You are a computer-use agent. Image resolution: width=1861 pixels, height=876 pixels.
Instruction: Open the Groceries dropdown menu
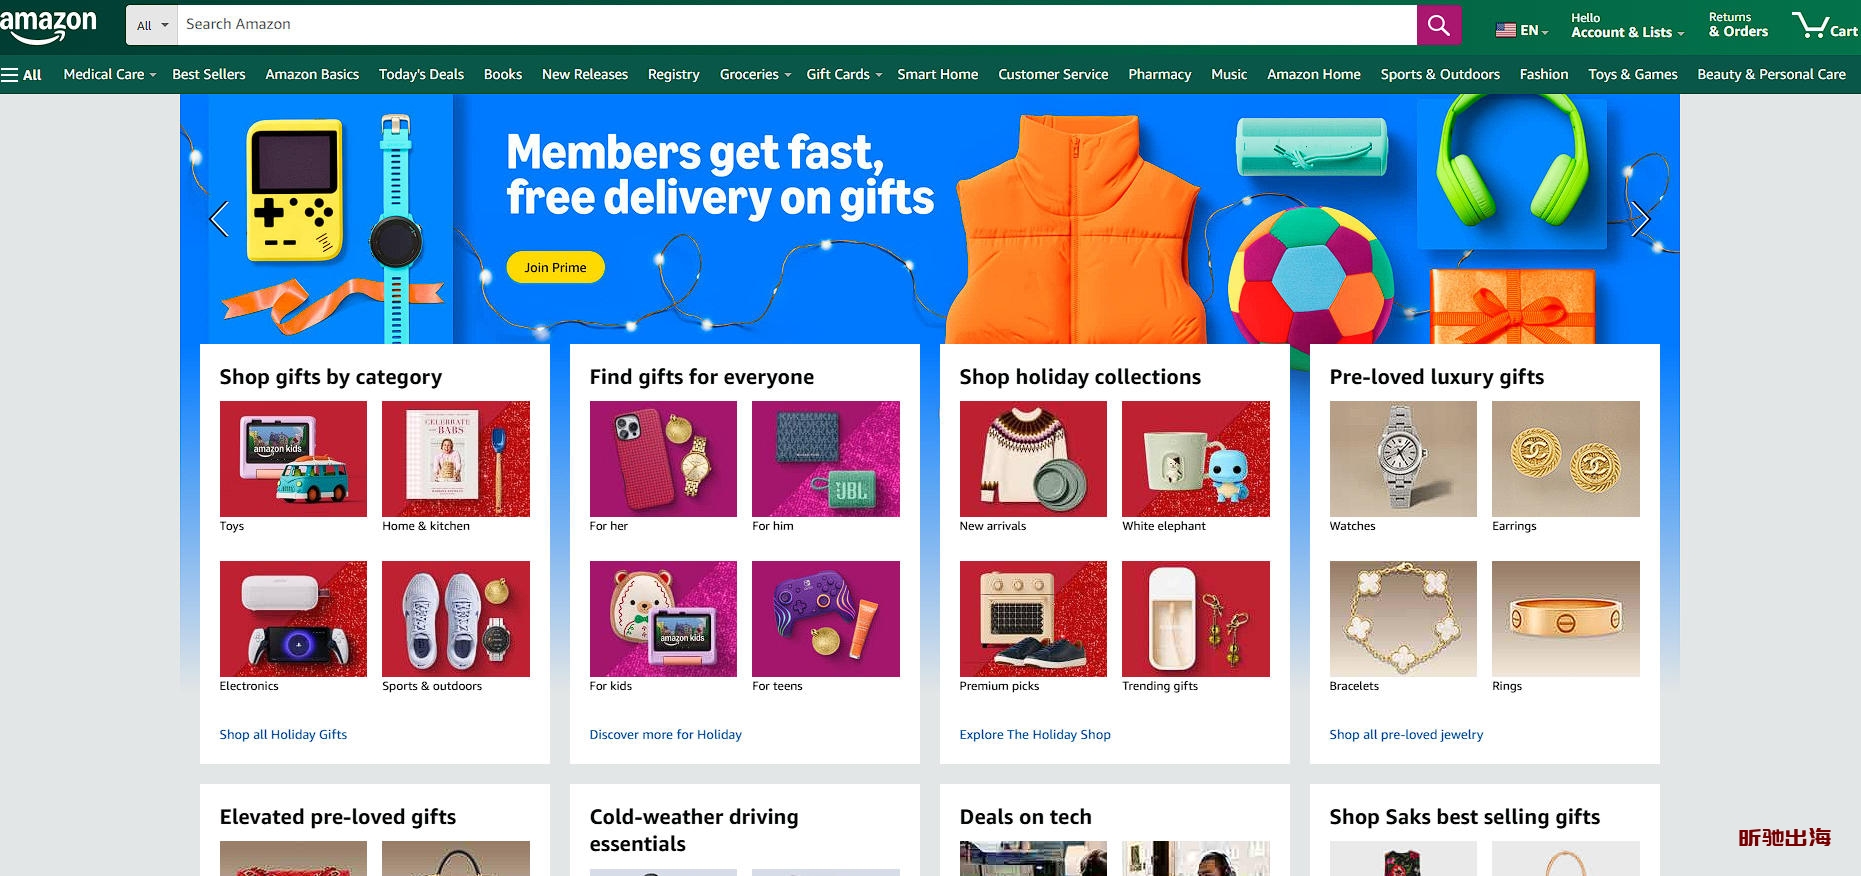click(x=755, y=74)
